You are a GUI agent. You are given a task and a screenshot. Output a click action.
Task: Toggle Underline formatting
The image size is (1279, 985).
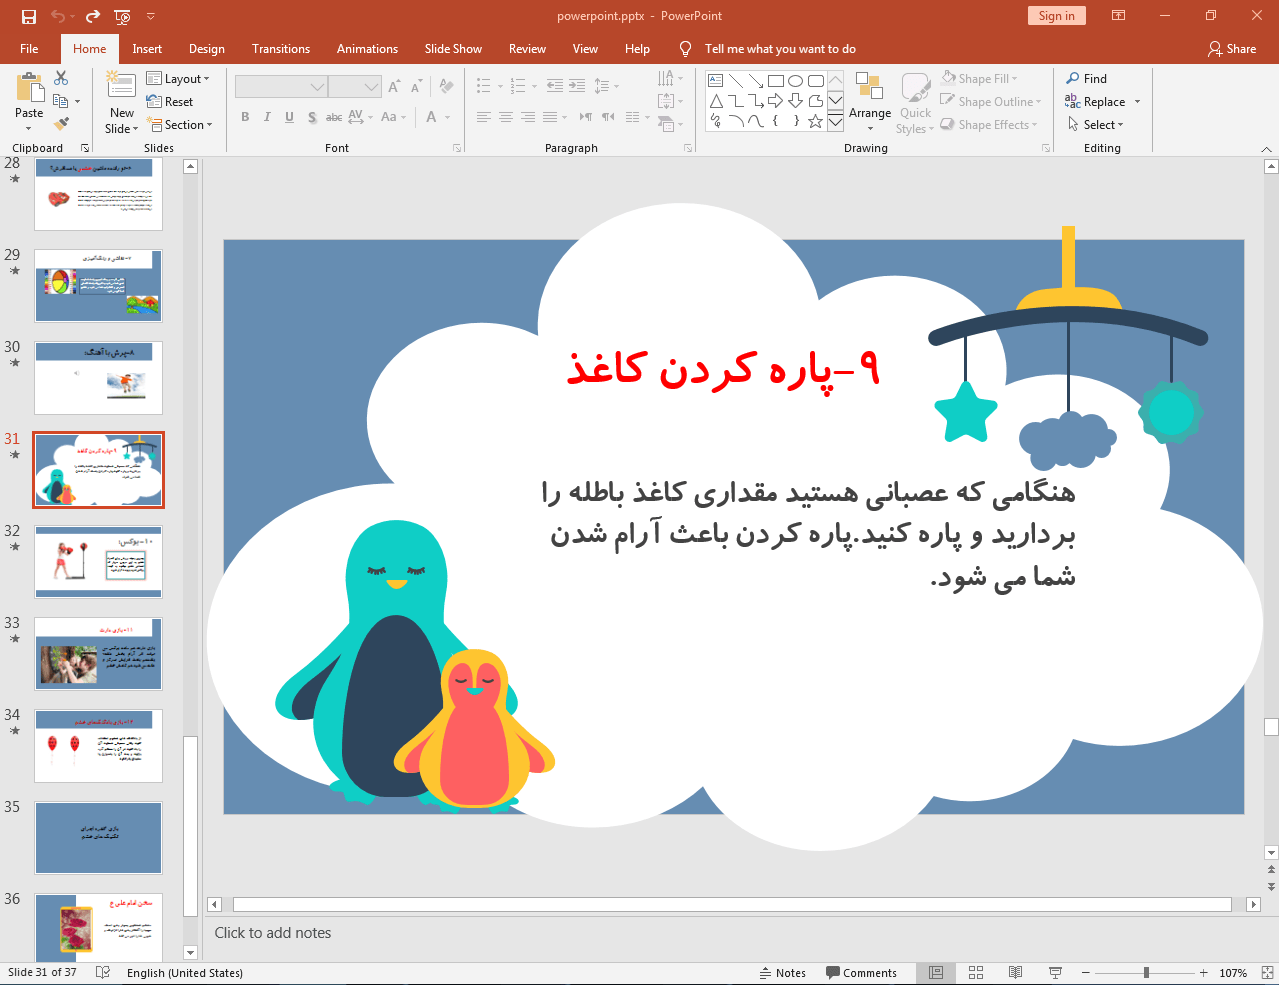[x=288, y=117]
